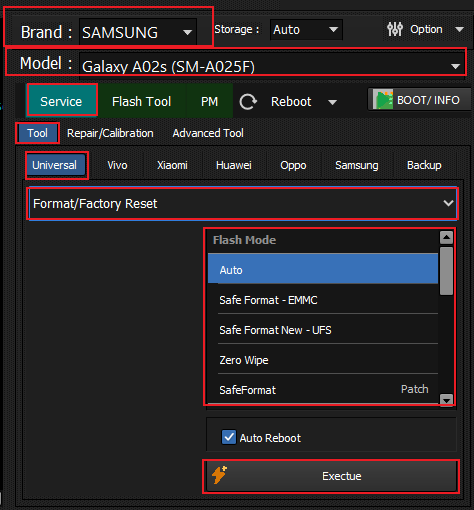This screenshot has height=510, width=474.
Task: Click the Reboot circular arrow icon
Action: 248,102
